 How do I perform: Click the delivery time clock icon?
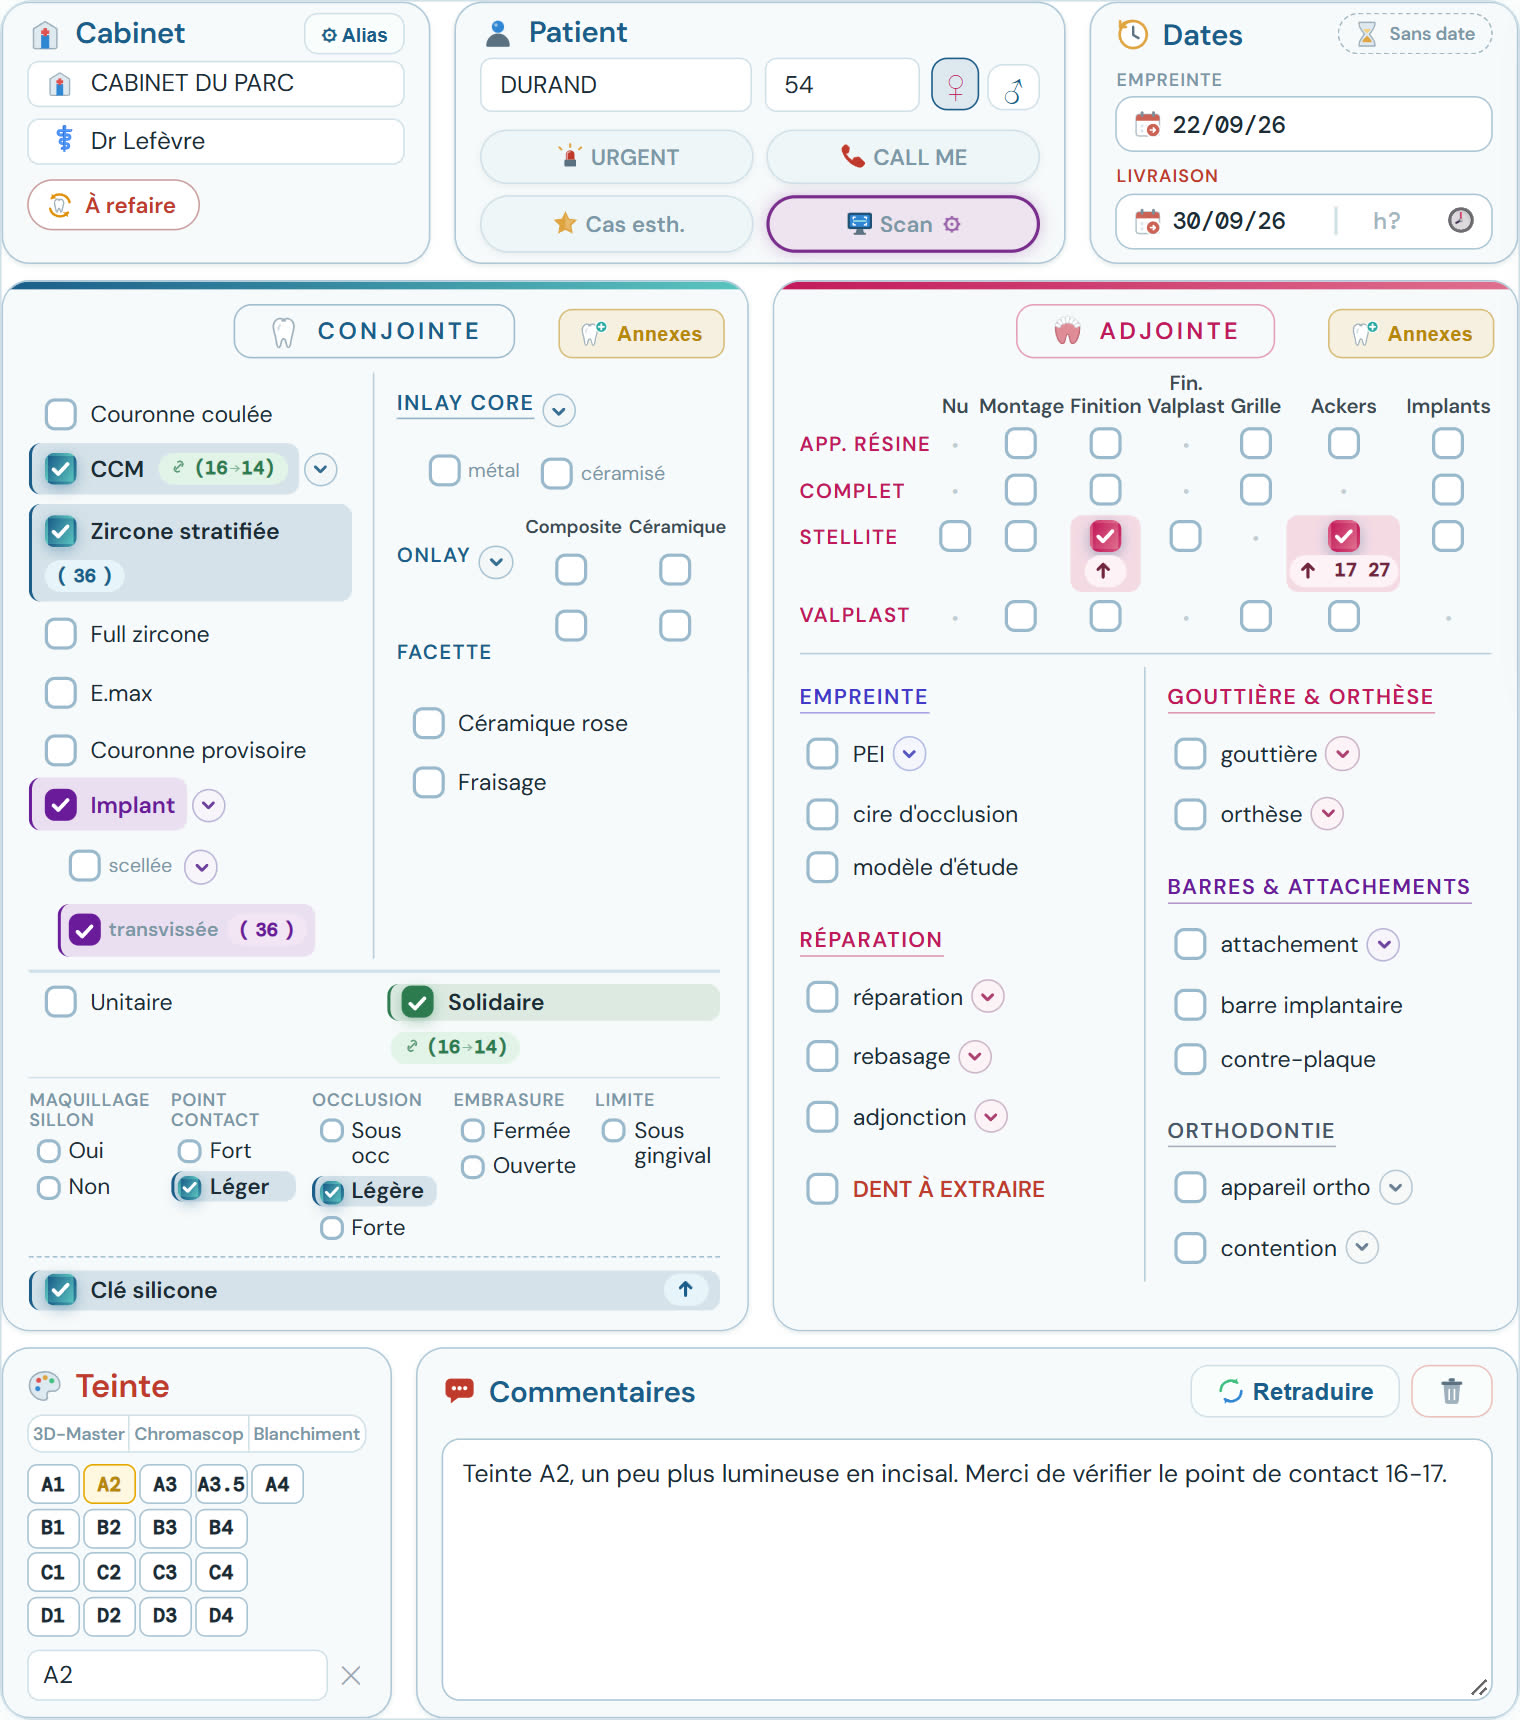coord(1460,221)
